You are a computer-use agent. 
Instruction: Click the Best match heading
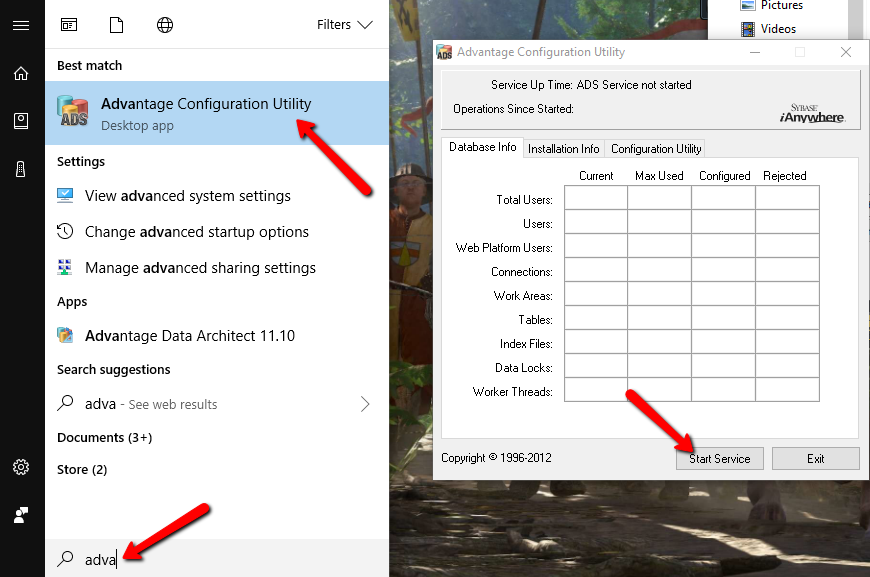coord(89,65)
